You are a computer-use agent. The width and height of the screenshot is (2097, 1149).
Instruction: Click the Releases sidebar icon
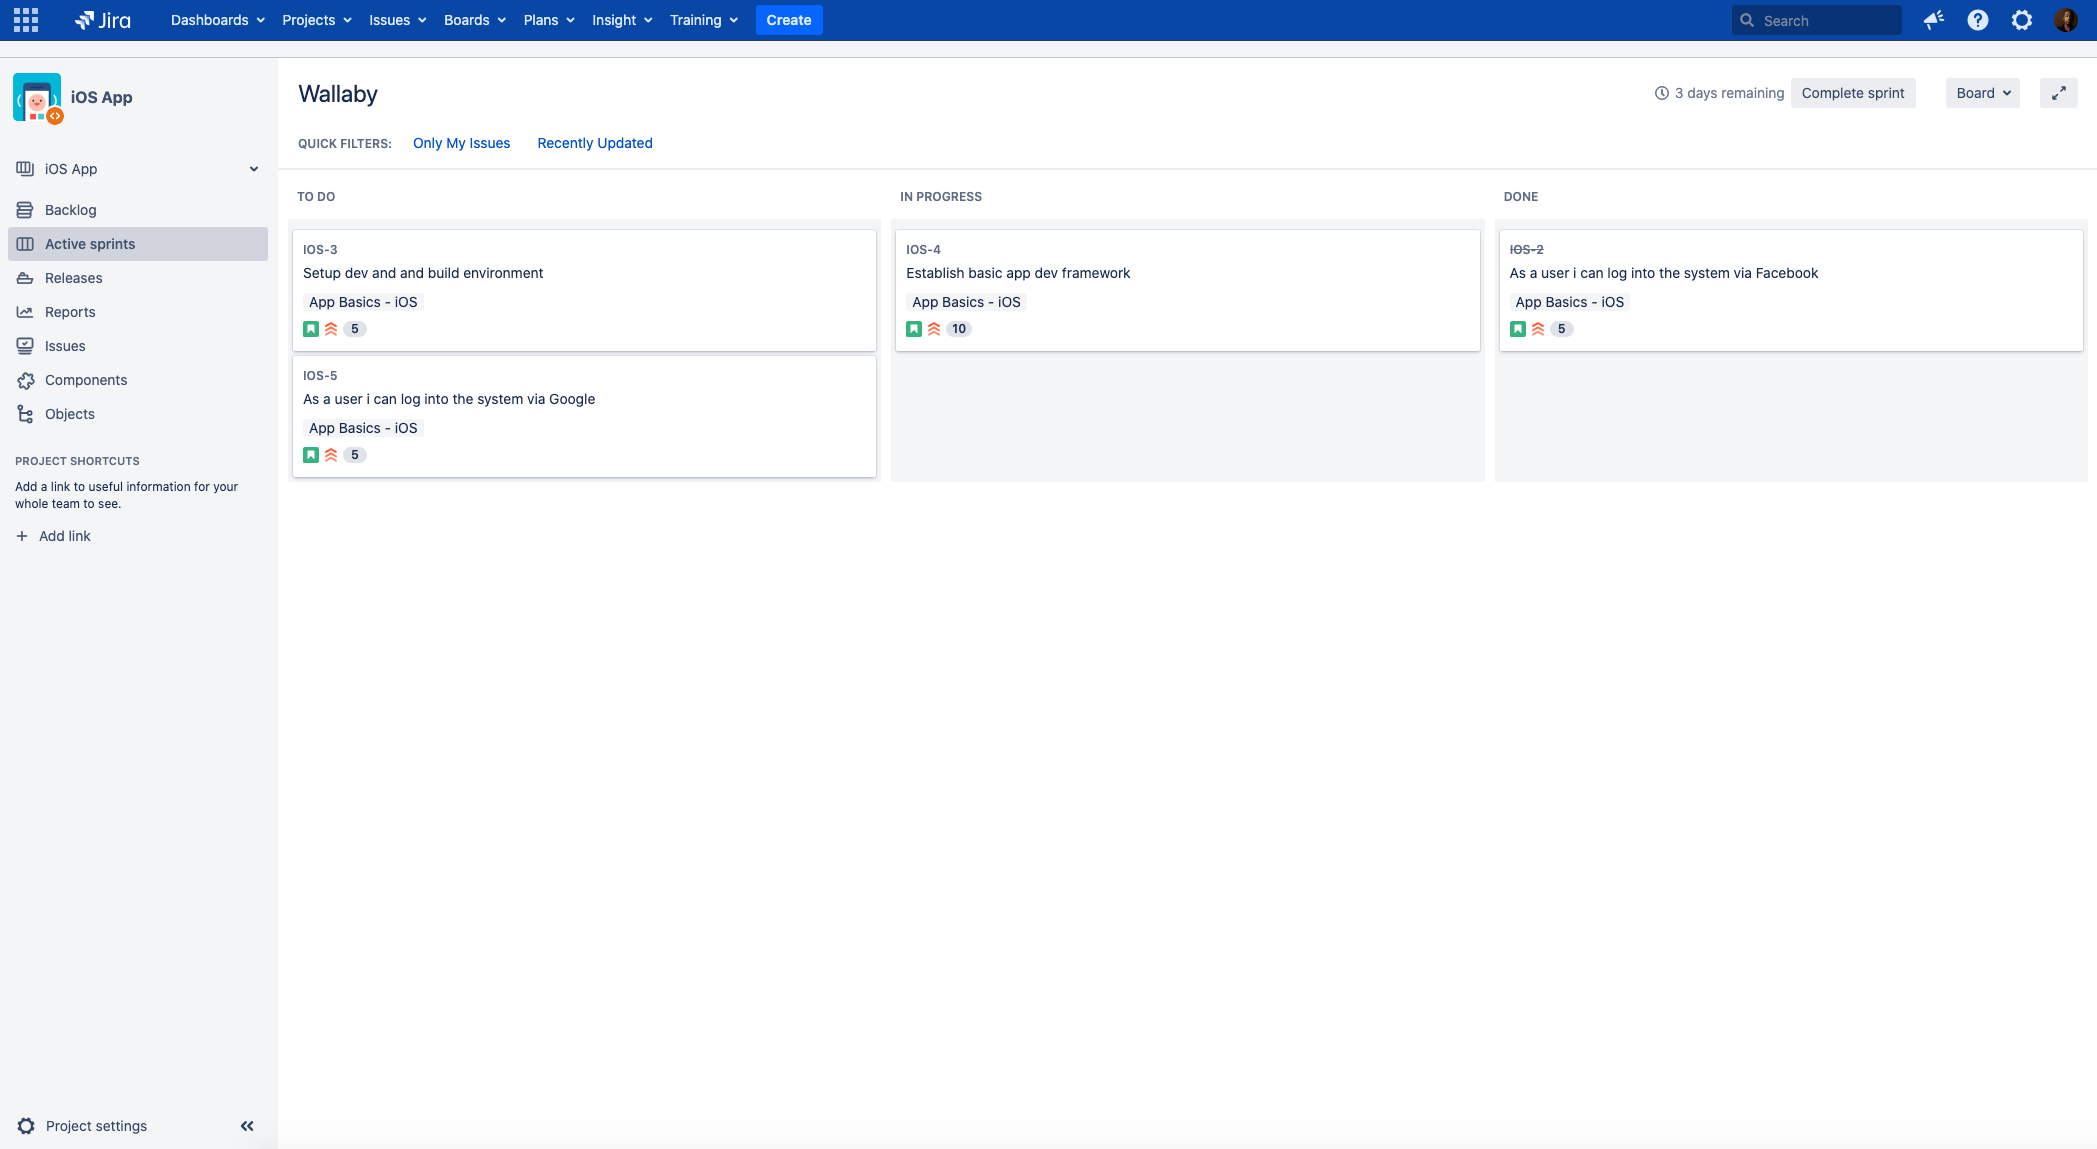coord(25,277)
